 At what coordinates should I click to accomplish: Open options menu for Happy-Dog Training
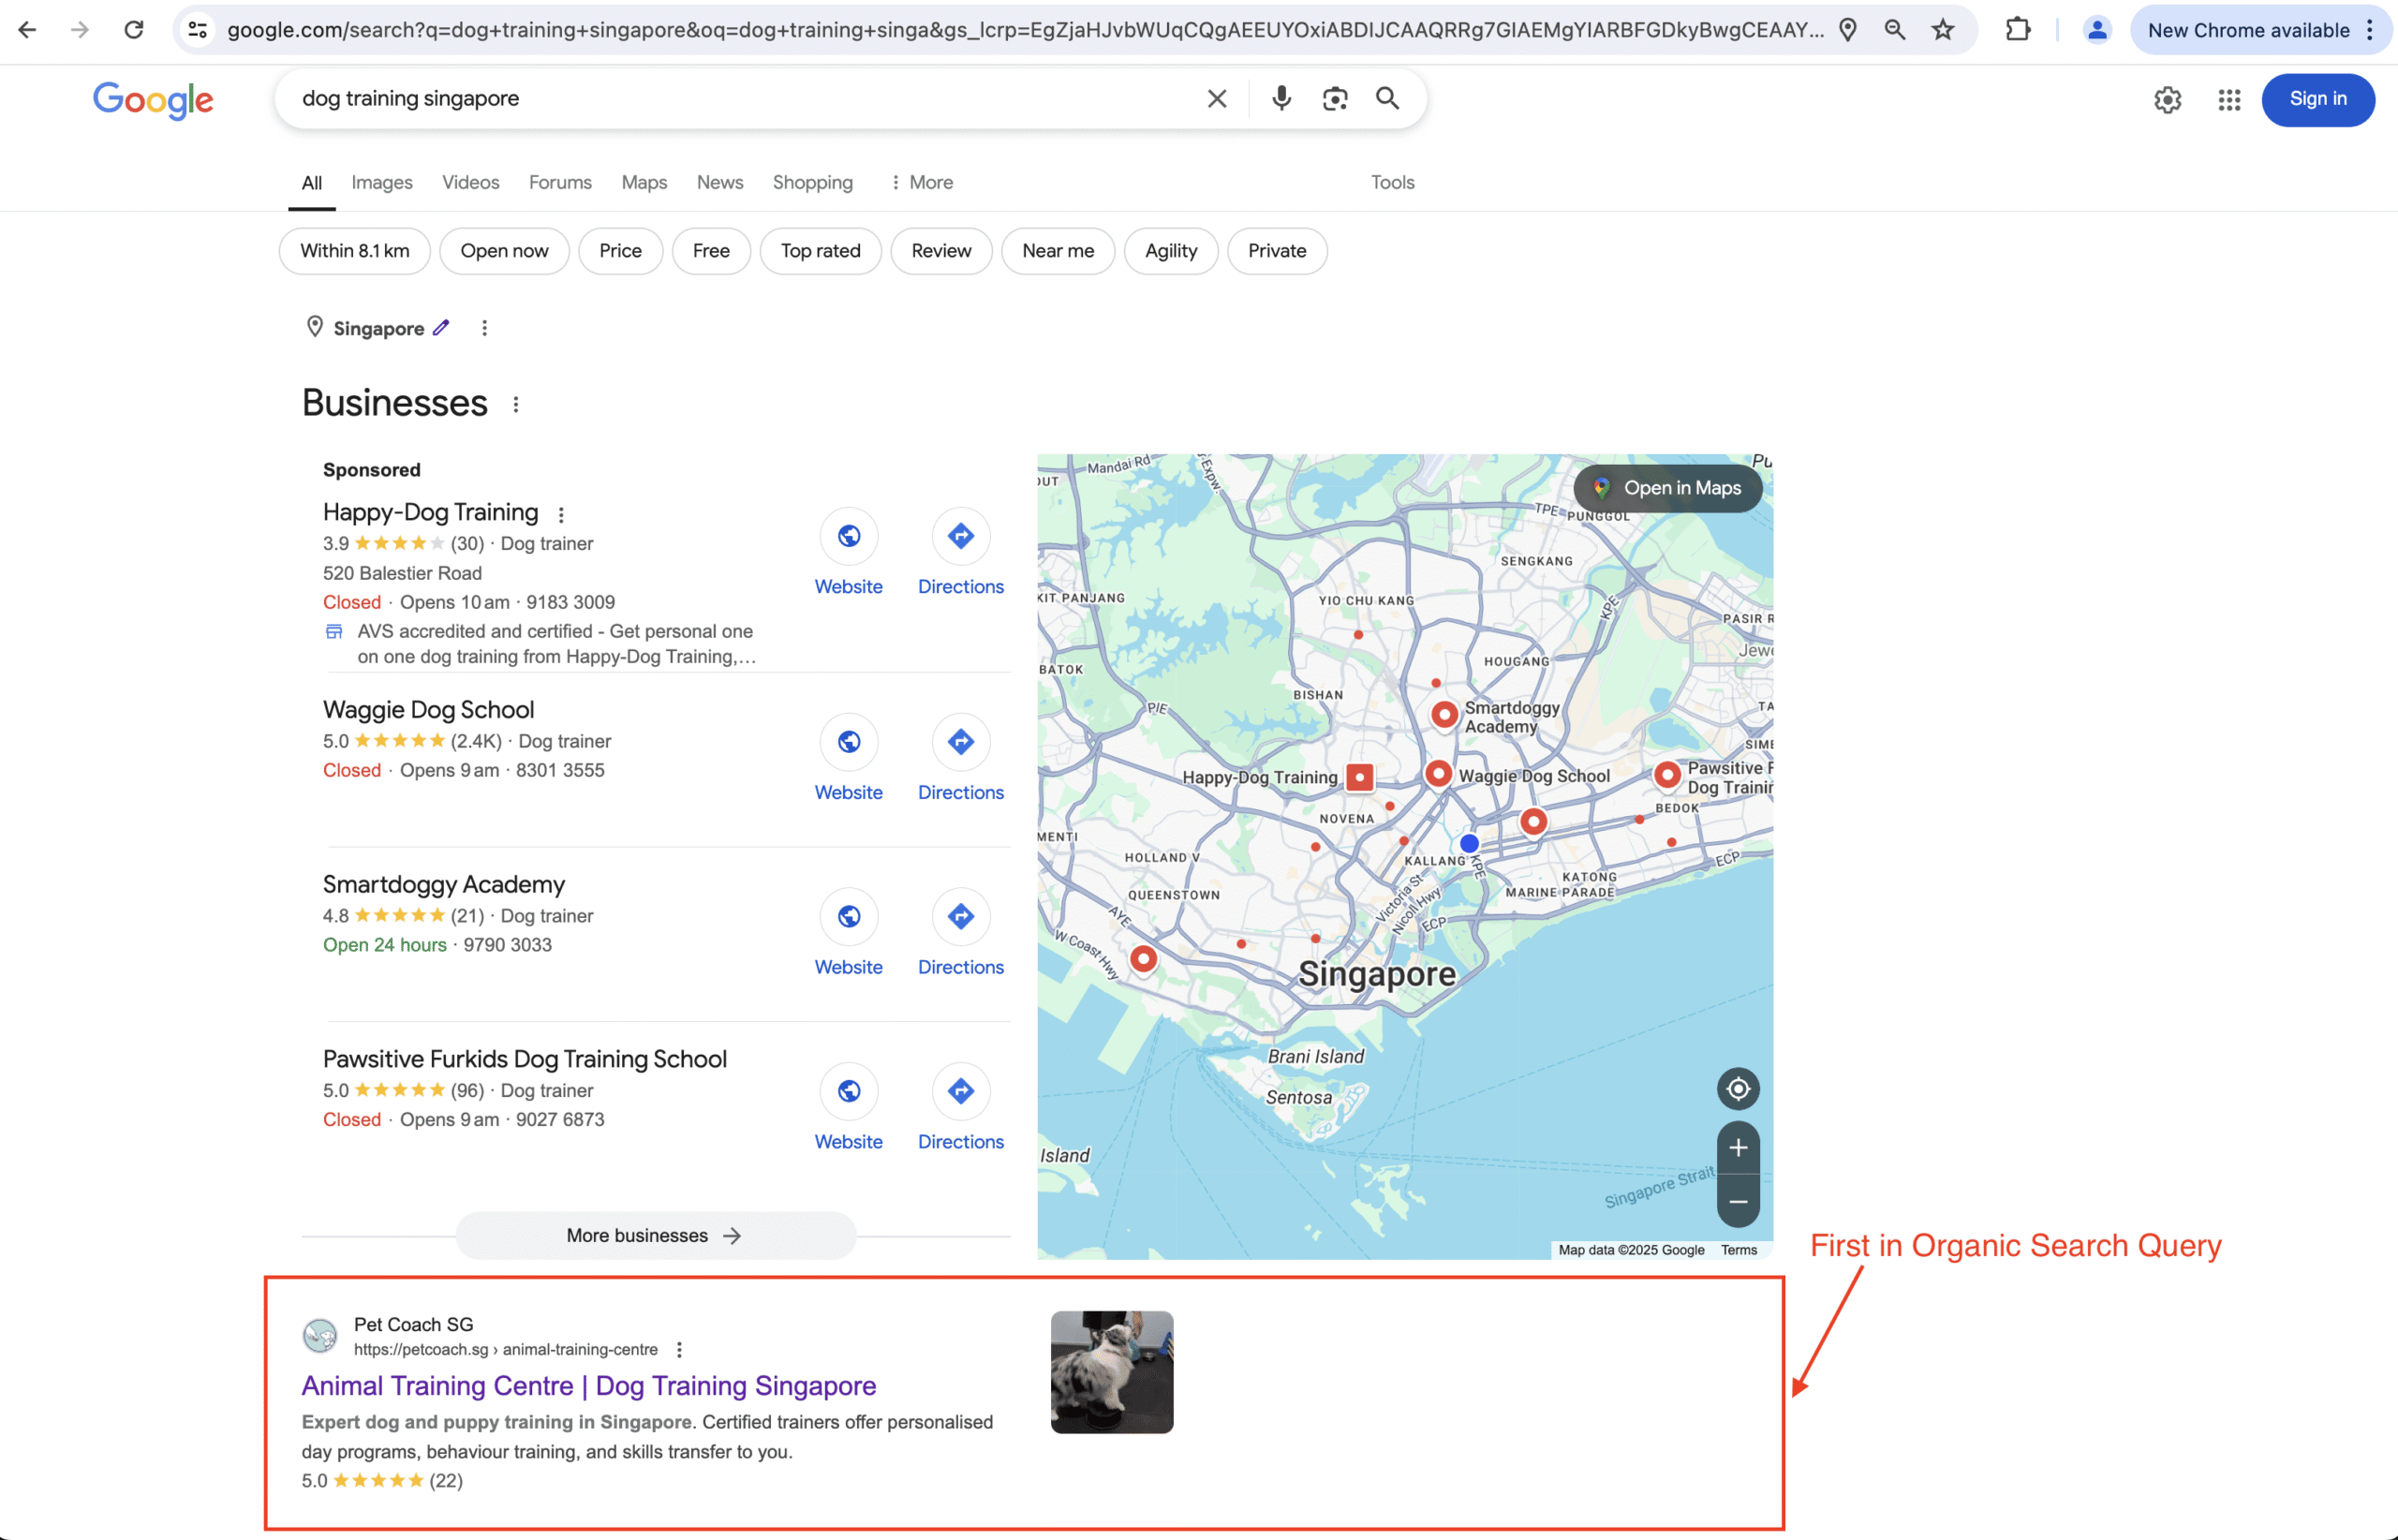561,513
